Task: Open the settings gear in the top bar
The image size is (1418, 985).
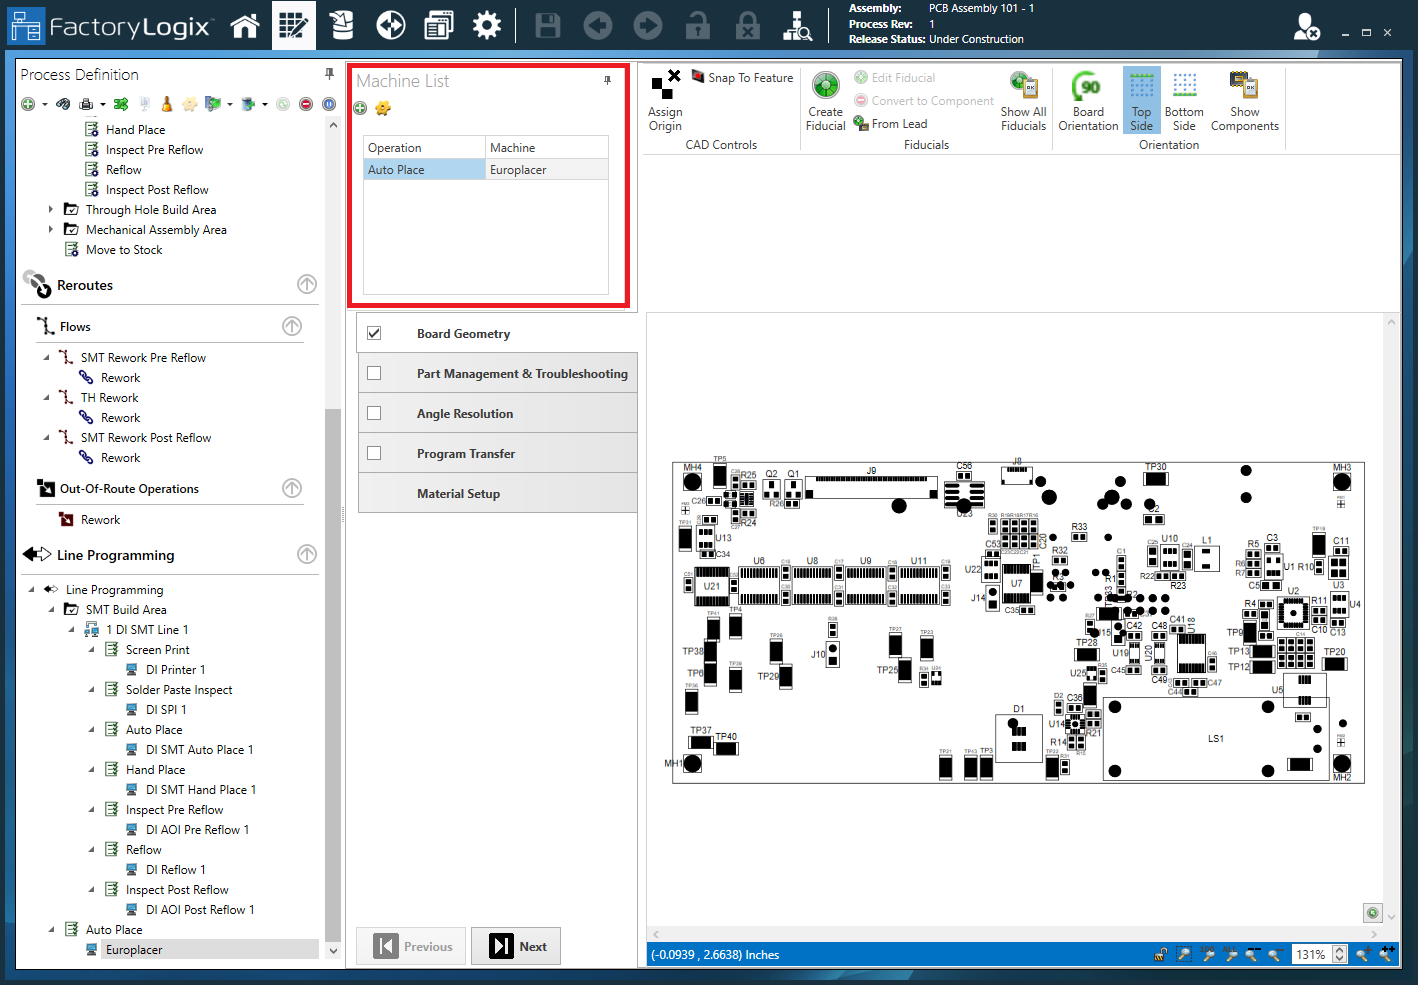Action: pyautogui.click(x=487, y=26)
